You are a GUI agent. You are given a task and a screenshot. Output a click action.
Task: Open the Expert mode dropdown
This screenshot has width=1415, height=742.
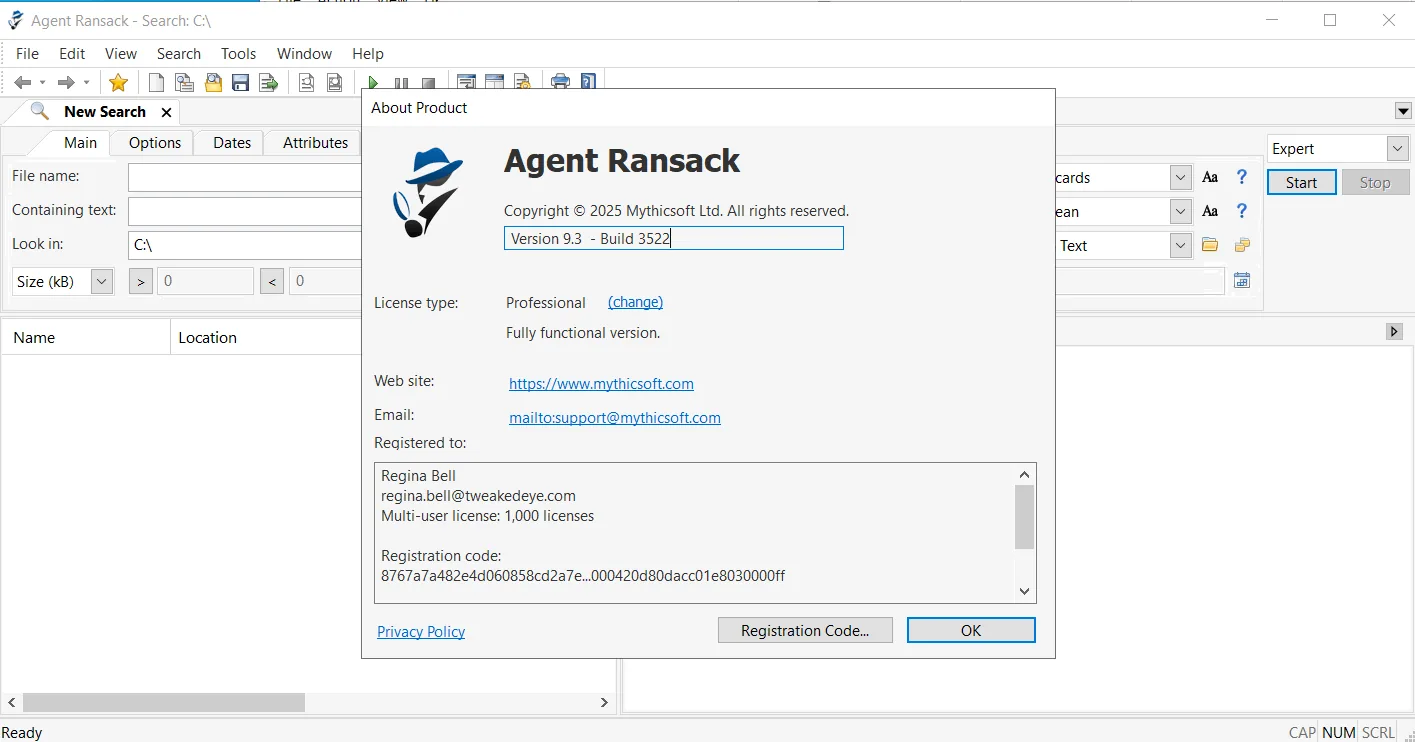pos(1397,149)
